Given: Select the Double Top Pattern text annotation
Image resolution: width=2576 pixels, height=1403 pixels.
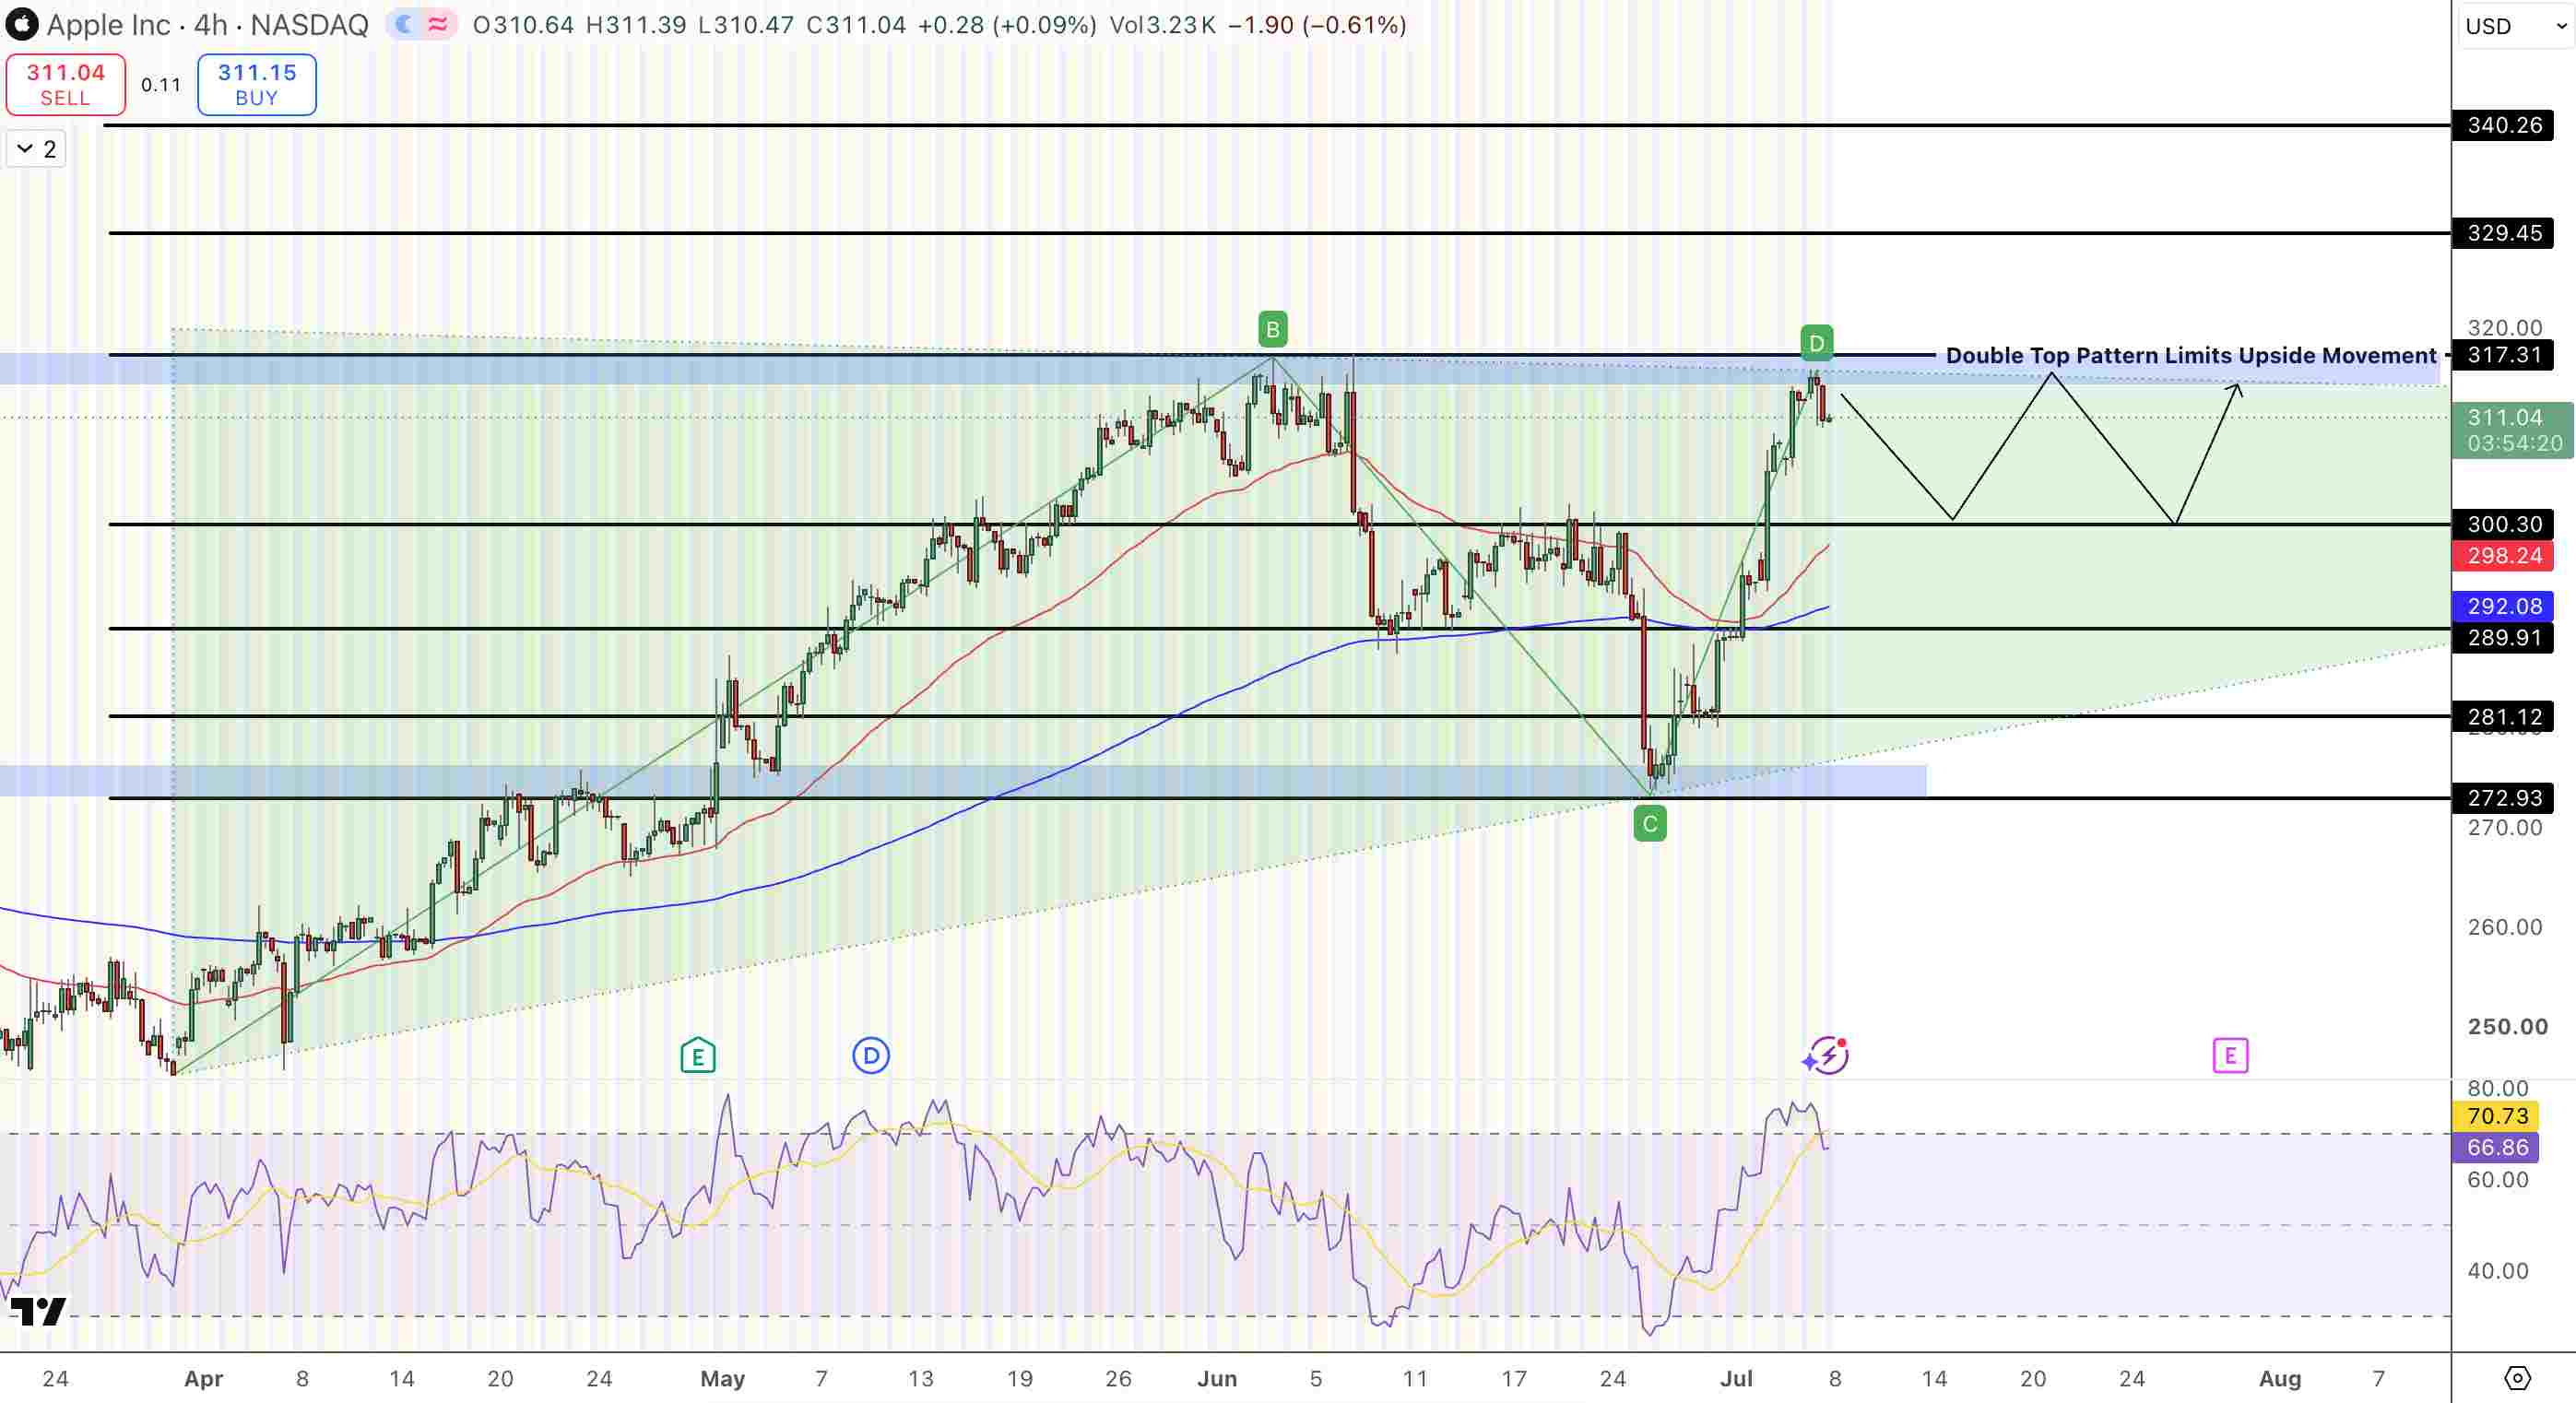Looking at the screenshot, I should pyautogui.click(x=2190, y=355).
